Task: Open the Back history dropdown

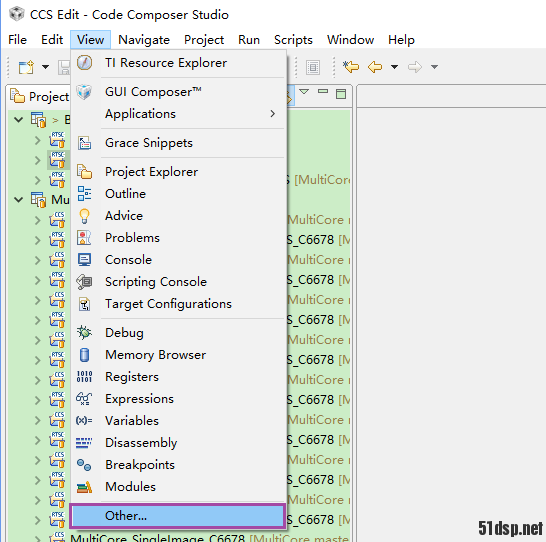Action: click(394, 67)
